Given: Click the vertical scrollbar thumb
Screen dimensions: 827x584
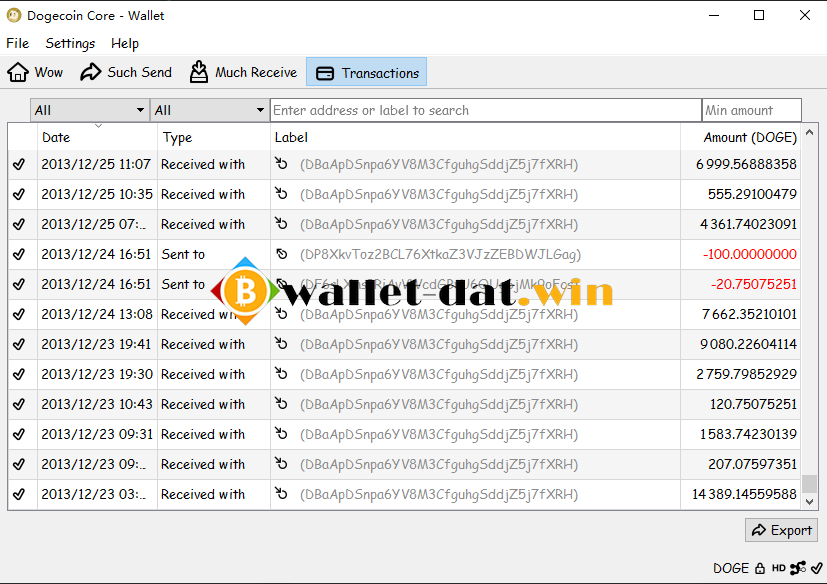Looking at the screenshot, I should coord(810,484).
